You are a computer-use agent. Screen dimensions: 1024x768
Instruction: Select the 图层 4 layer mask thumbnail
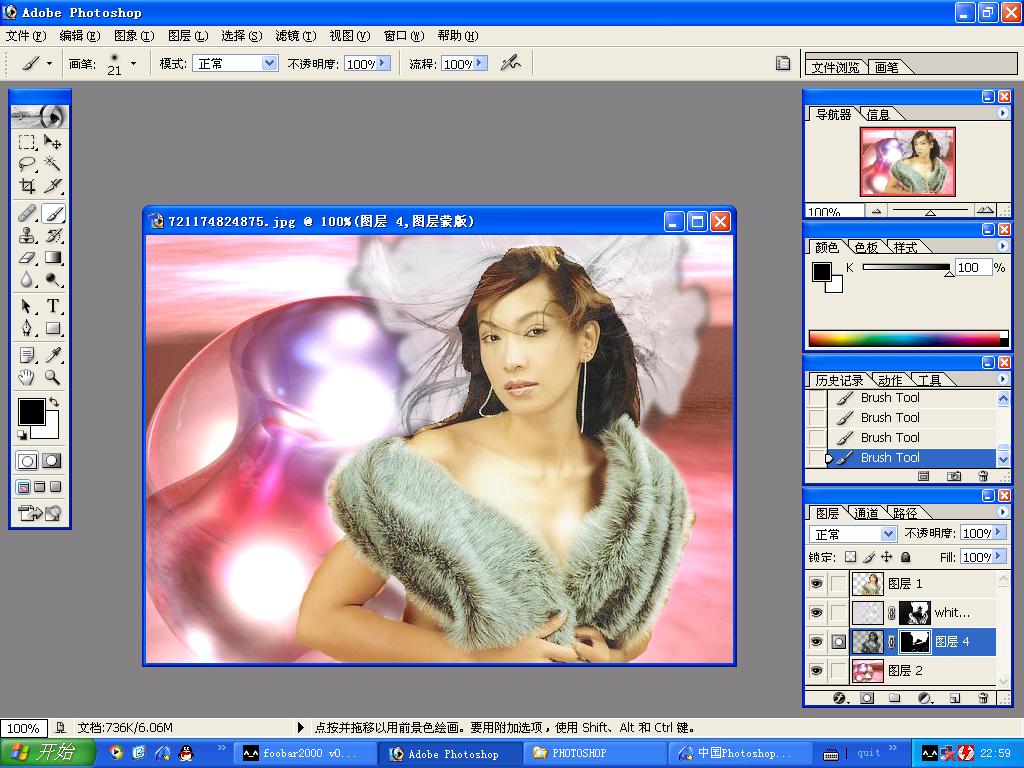(914, 642)
